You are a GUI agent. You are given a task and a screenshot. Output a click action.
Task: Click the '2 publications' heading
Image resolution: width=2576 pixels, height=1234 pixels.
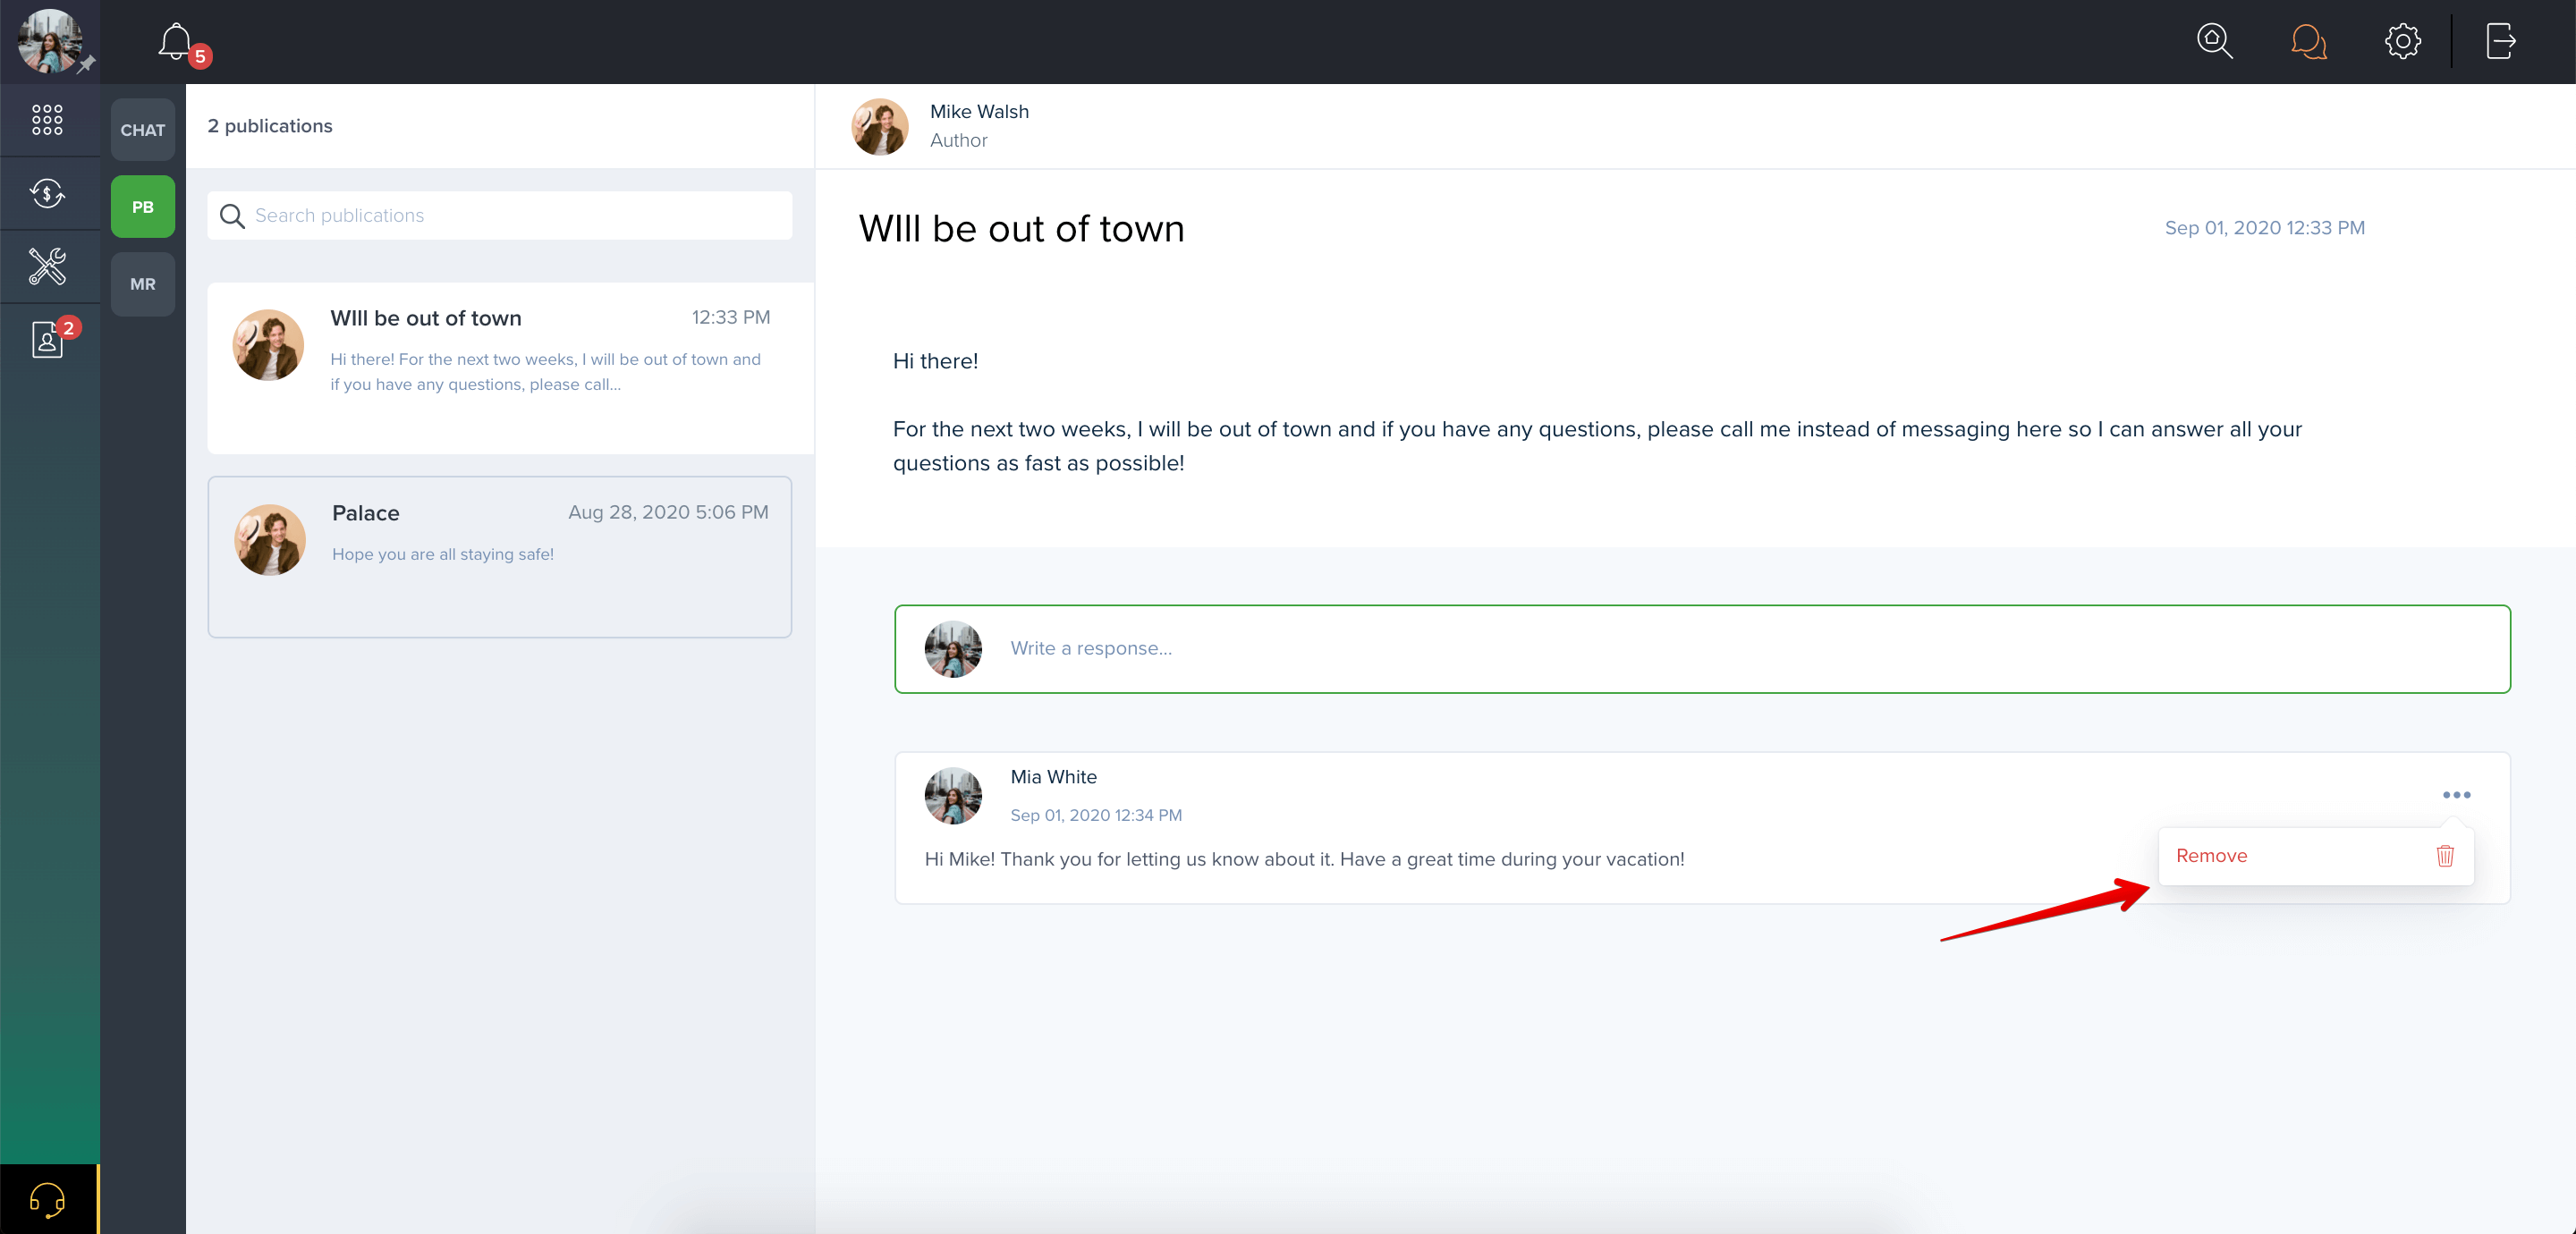[x=270, y=126]
